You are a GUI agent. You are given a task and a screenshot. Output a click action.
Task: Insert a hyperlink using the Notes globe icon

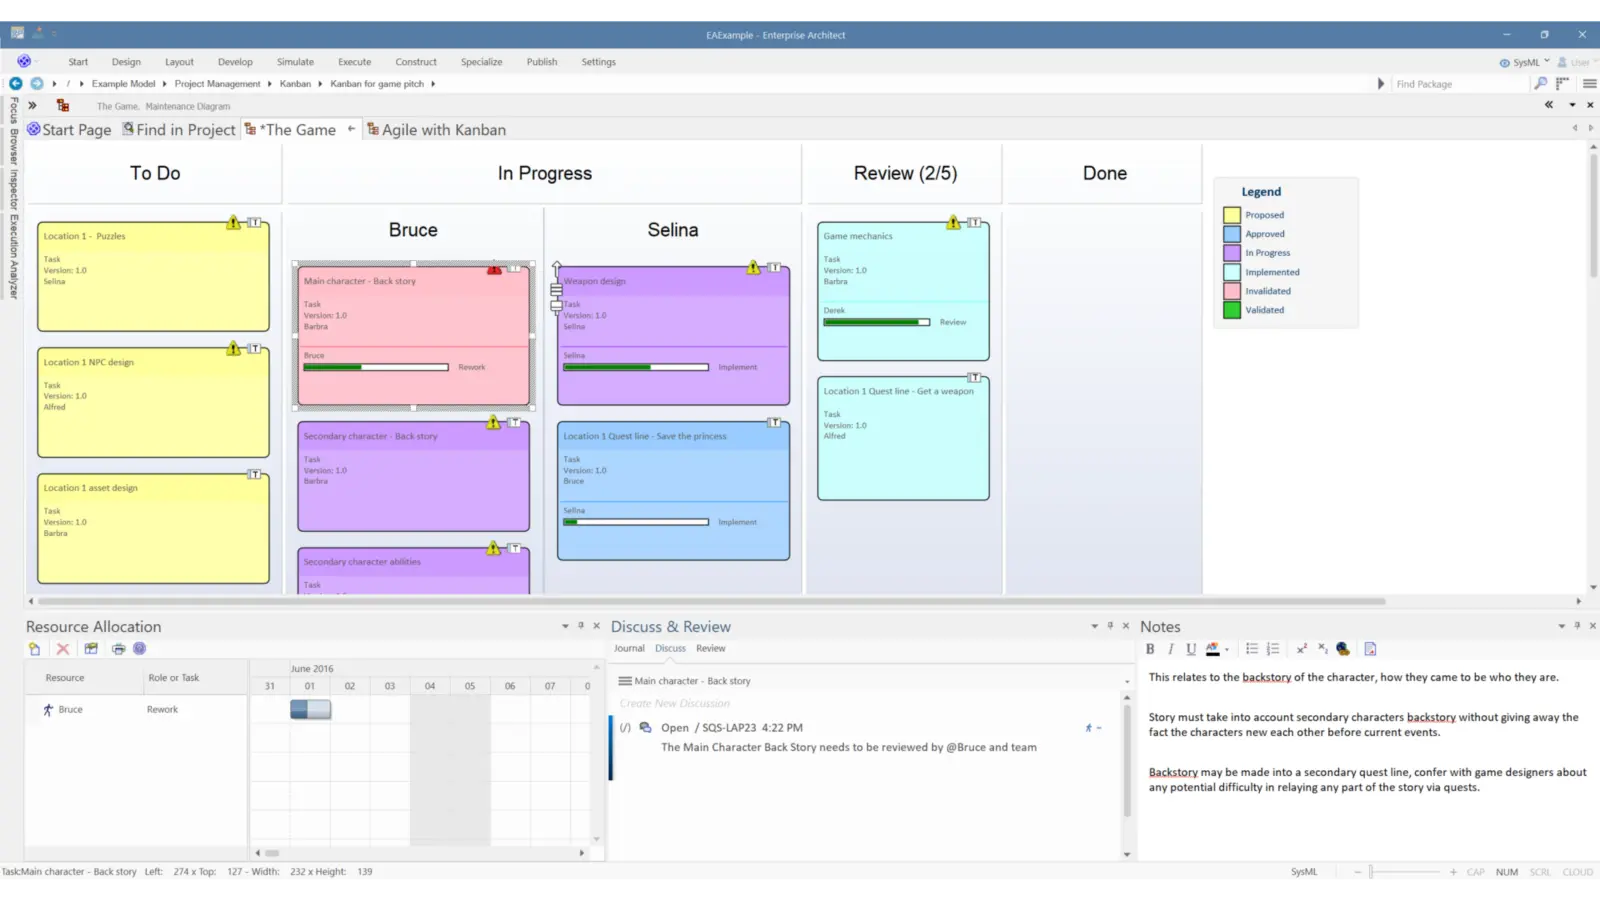point(1343,649)
